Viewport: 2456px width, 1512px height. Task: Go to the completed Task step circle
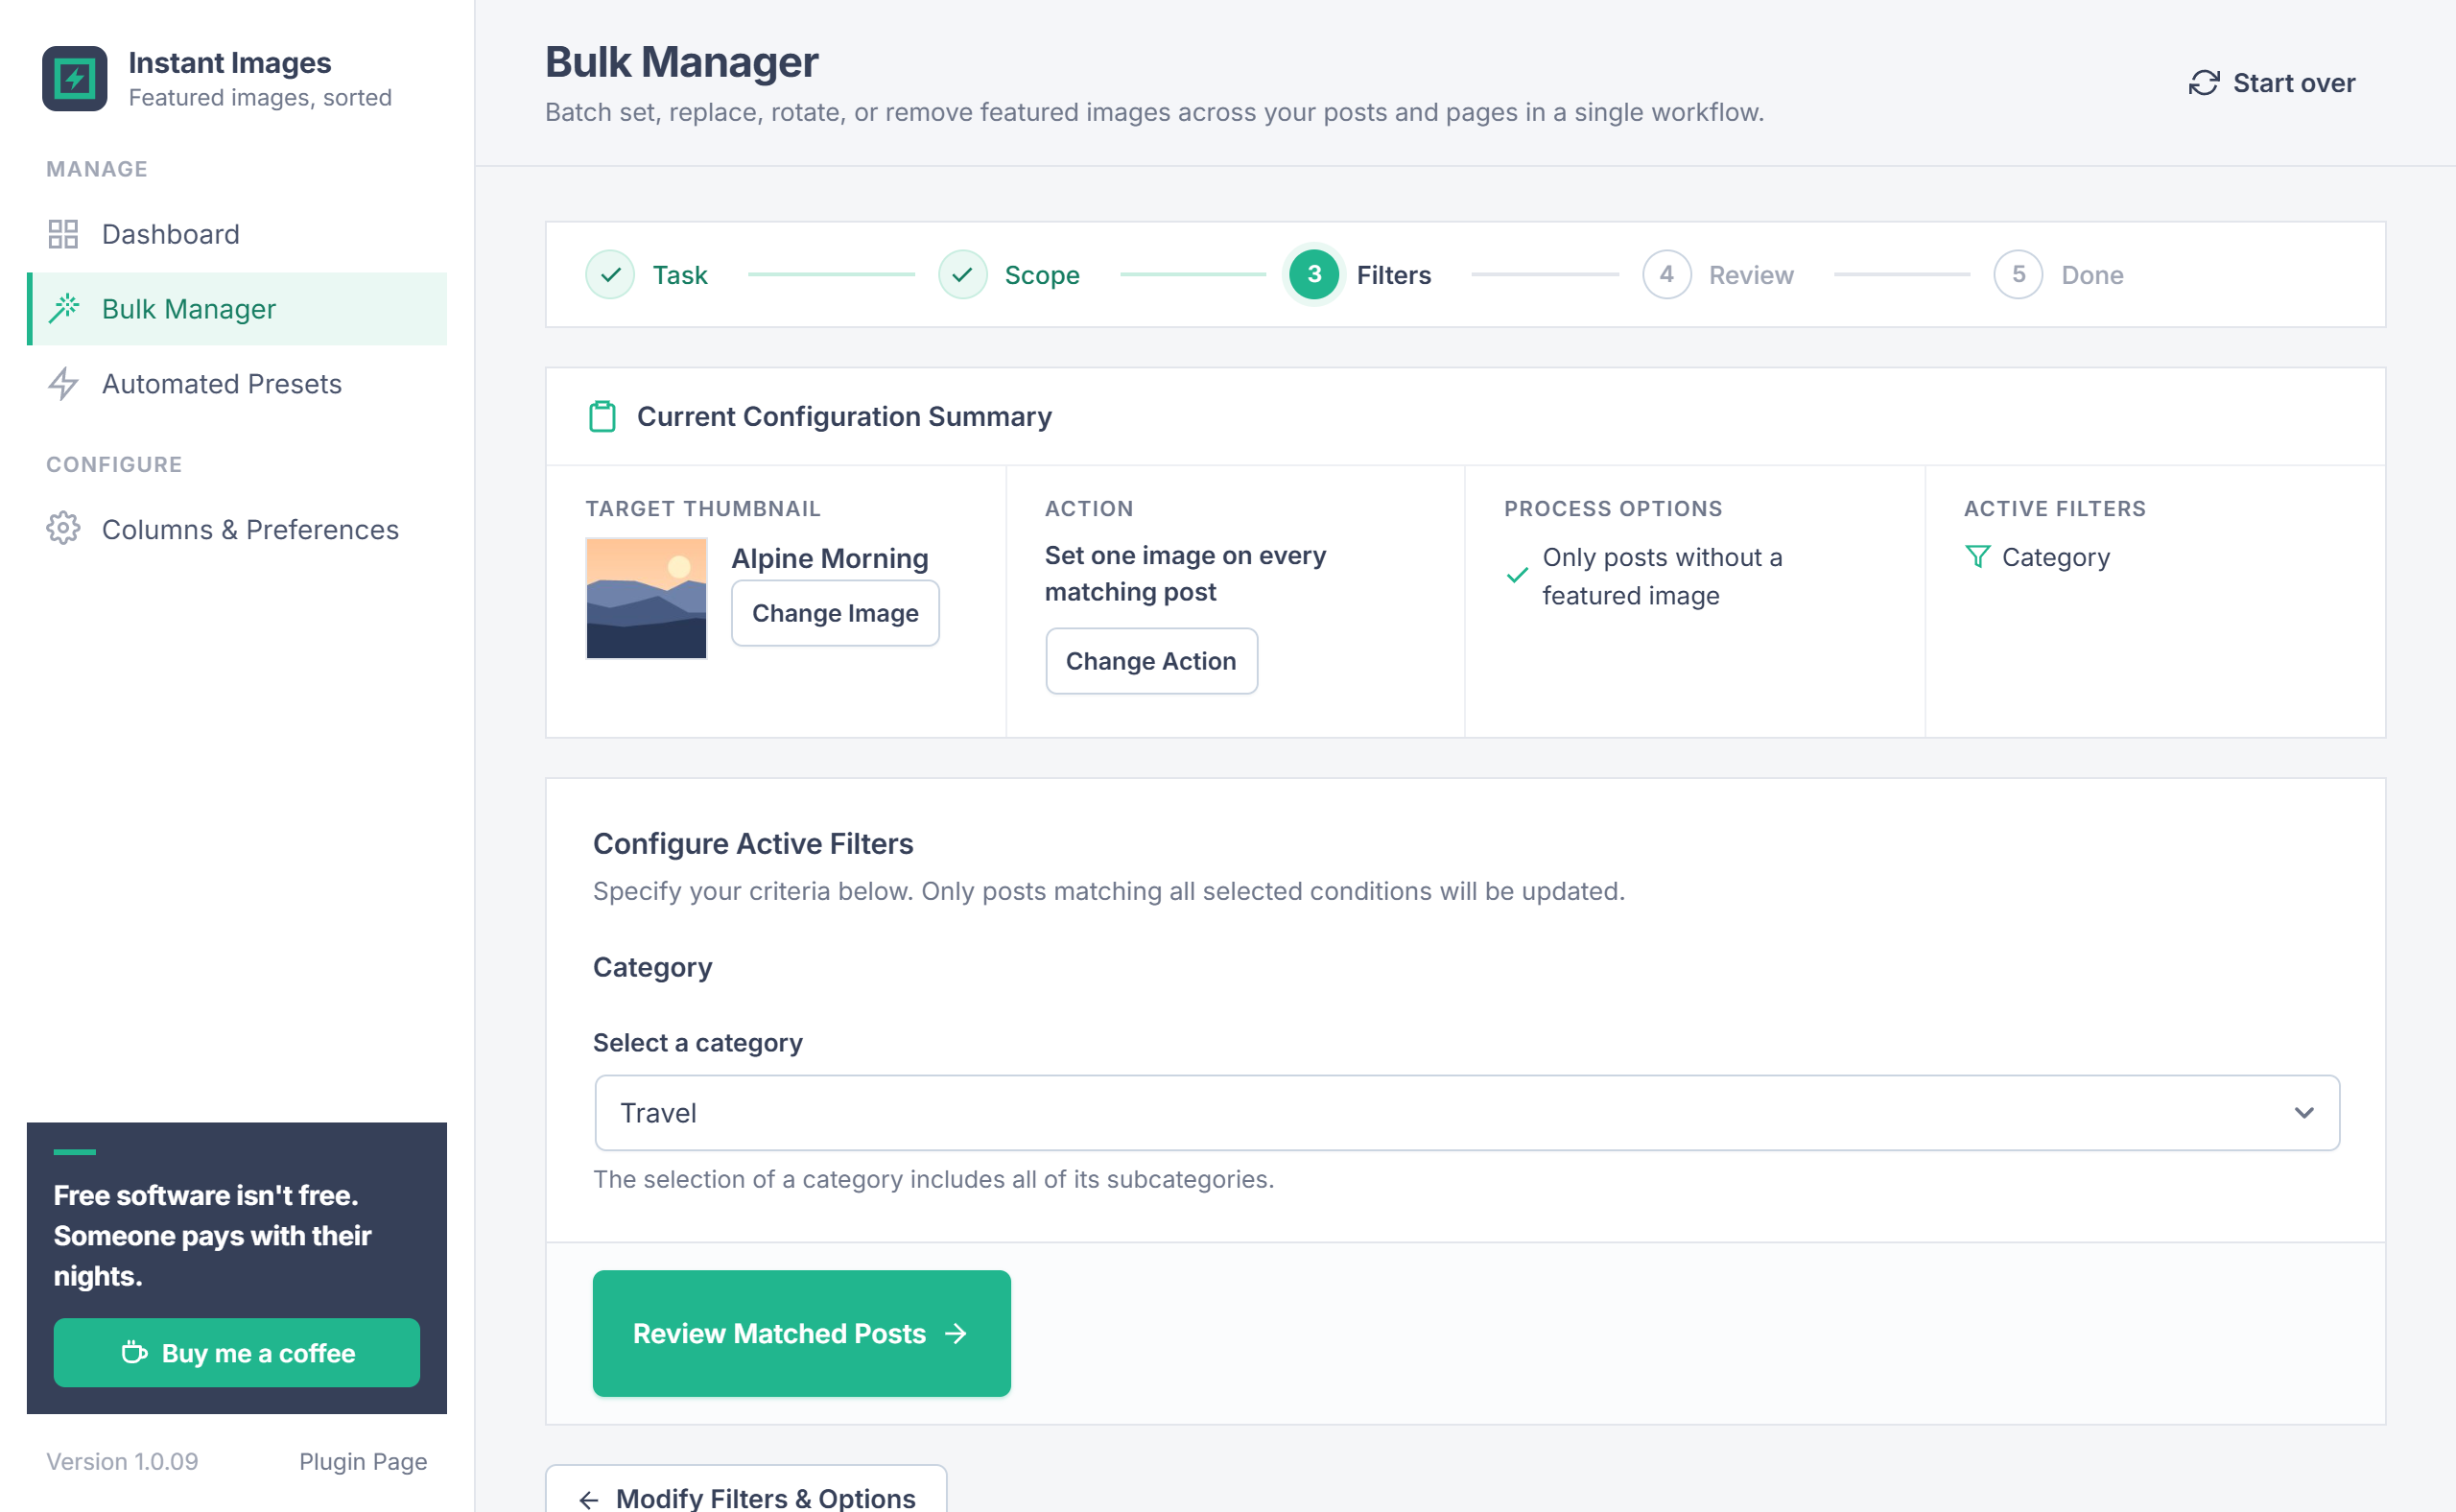610,274
